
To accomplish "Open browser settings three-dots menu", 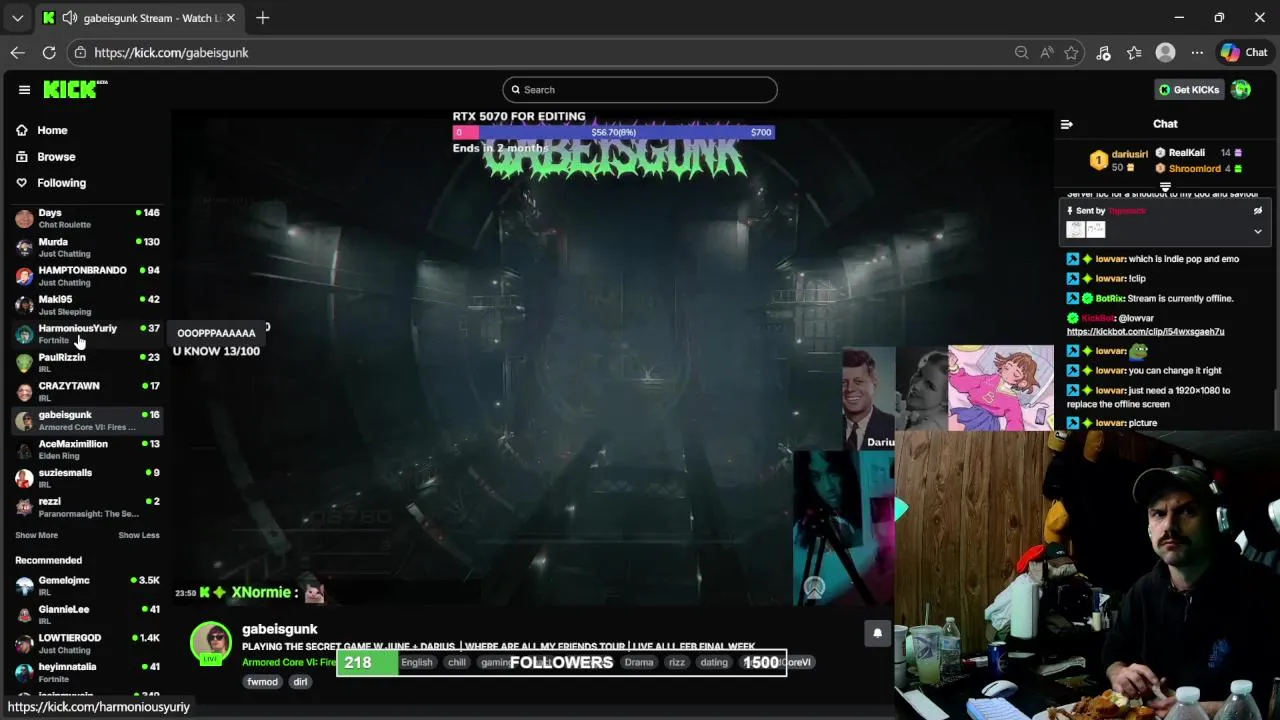I will tap(1197, 52).
